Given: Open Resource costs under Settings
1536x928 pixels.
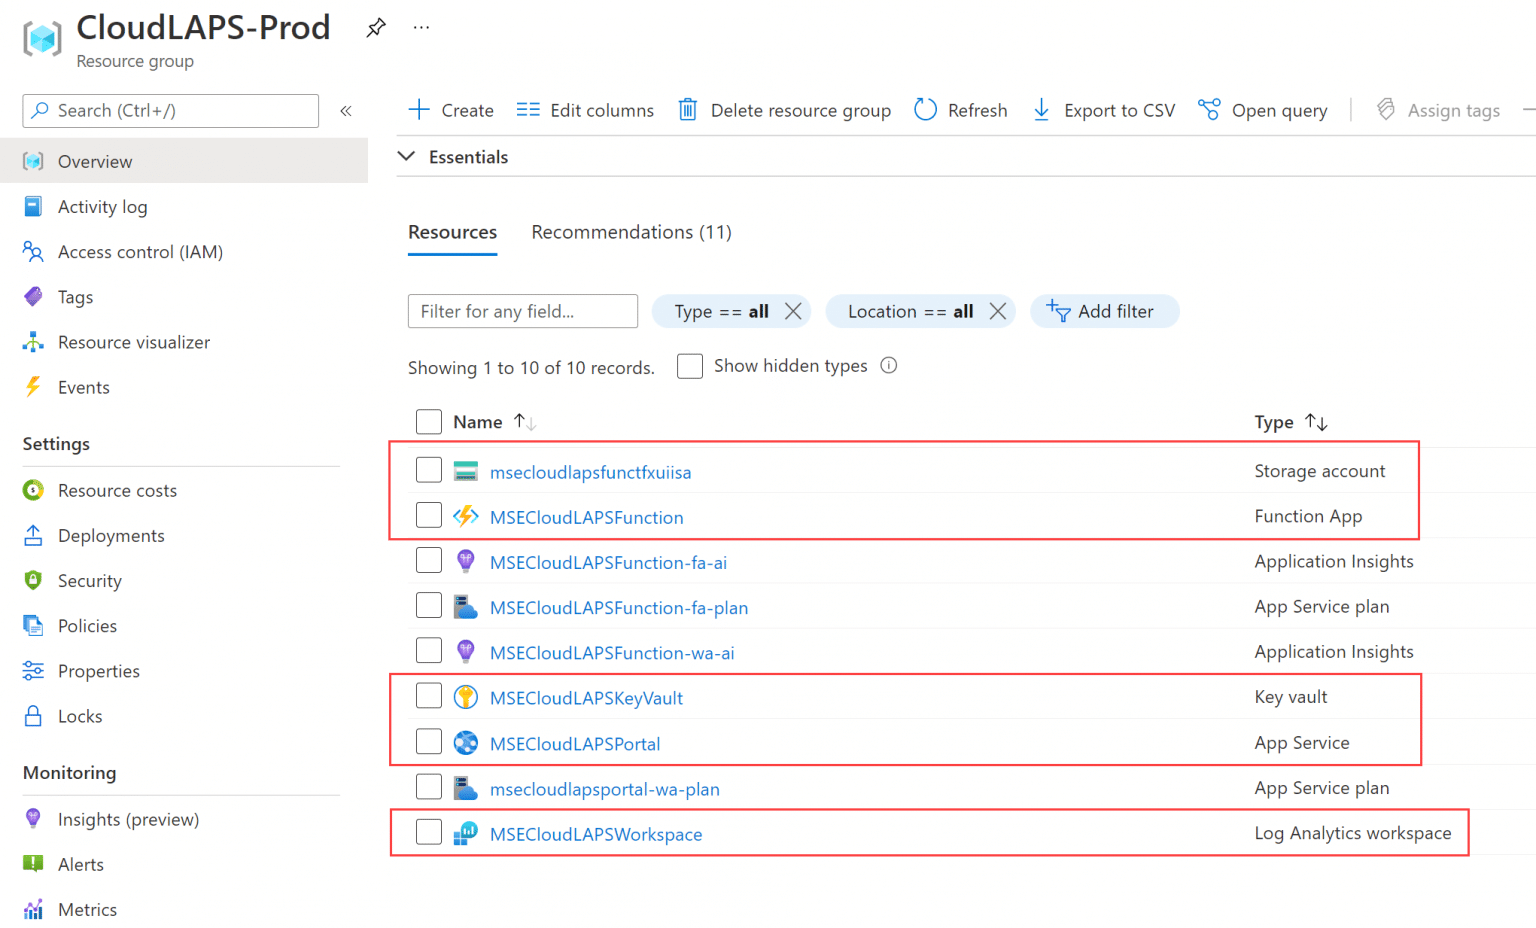Looking at the screenshot, I should click(117, 490).
